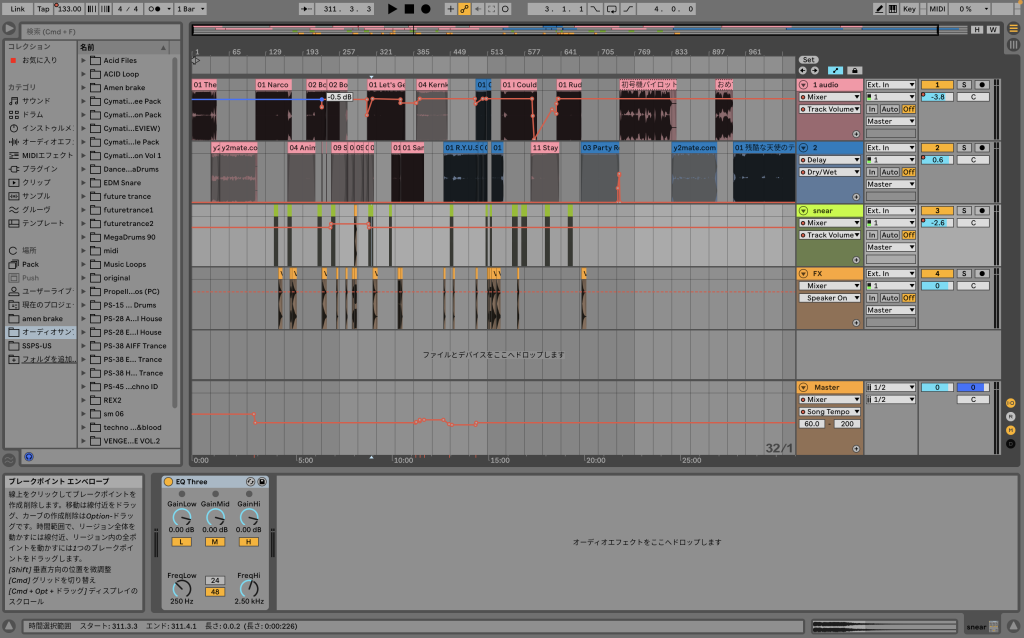This screenshot has height=638, width=1024.
Task: Click the Stop button in transport
Action: pos(409,9)
